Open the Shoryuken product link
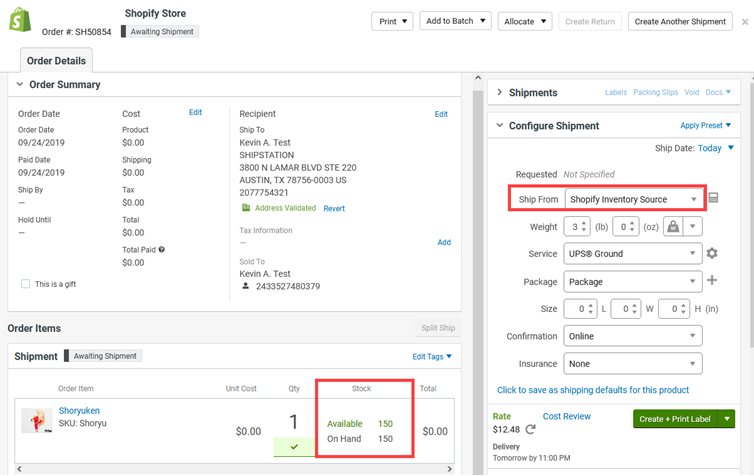Screen dimensions: 754x476 click(79, 410)
